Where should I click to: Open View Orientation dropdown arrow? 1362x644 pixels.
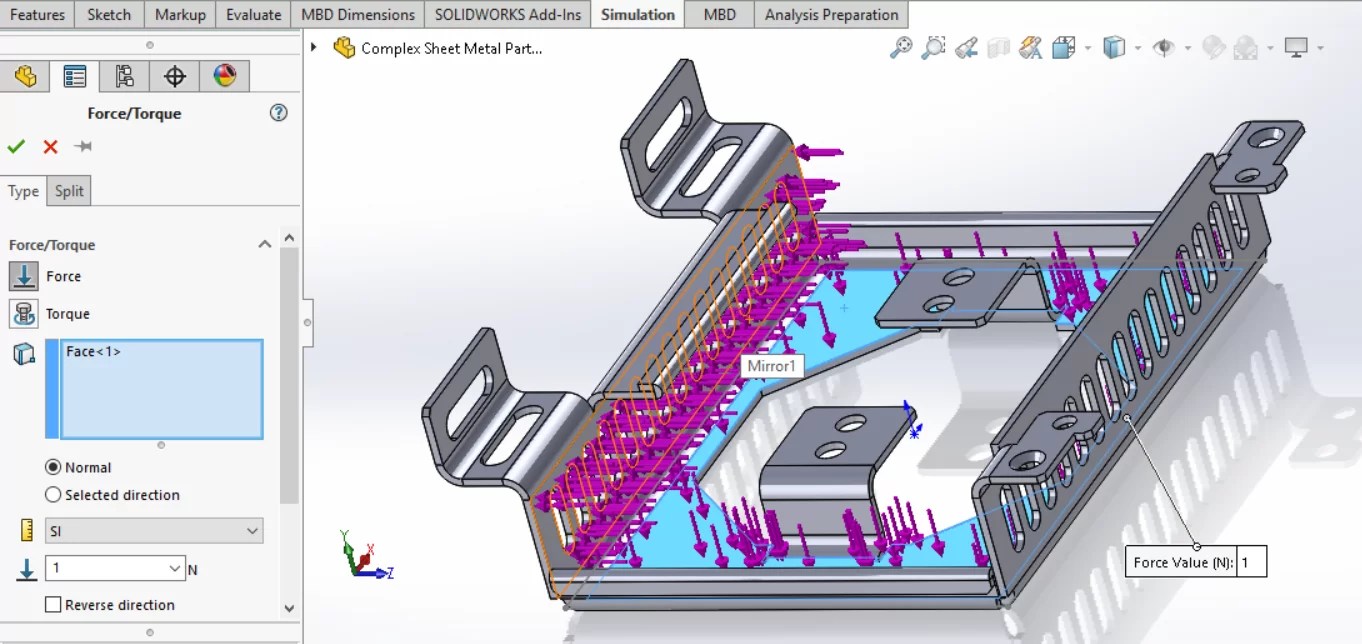(1087, 48)
